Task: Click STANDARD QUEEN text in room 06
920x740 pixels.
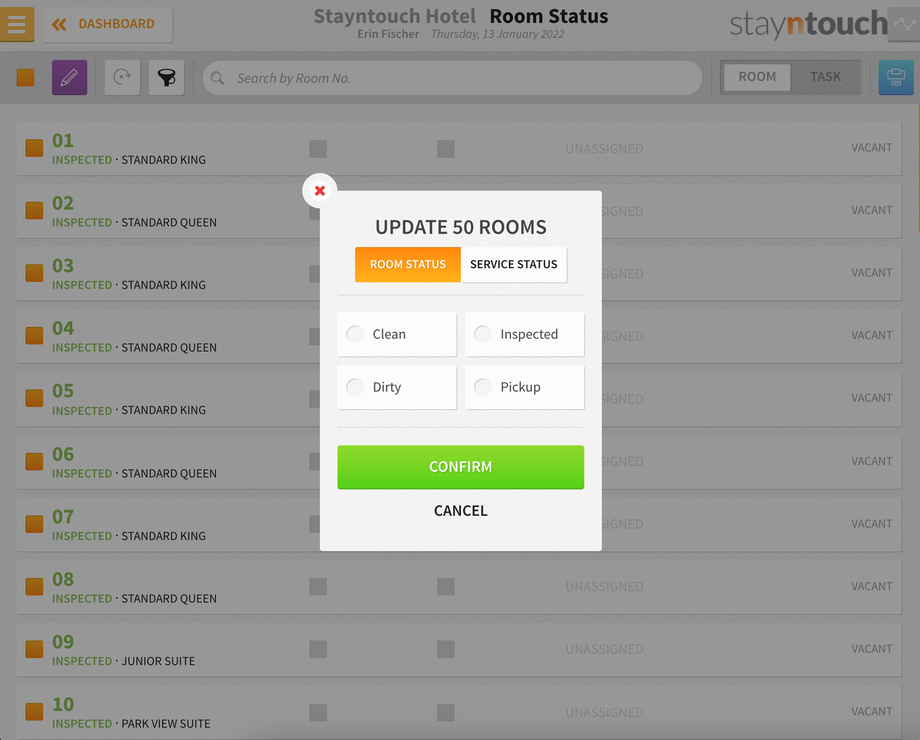Action: [x=169, y=474]
